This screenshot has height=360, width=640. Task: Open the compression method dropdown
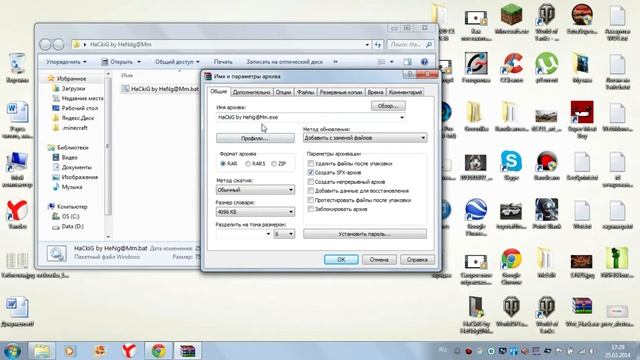click(x=255, y=190)
